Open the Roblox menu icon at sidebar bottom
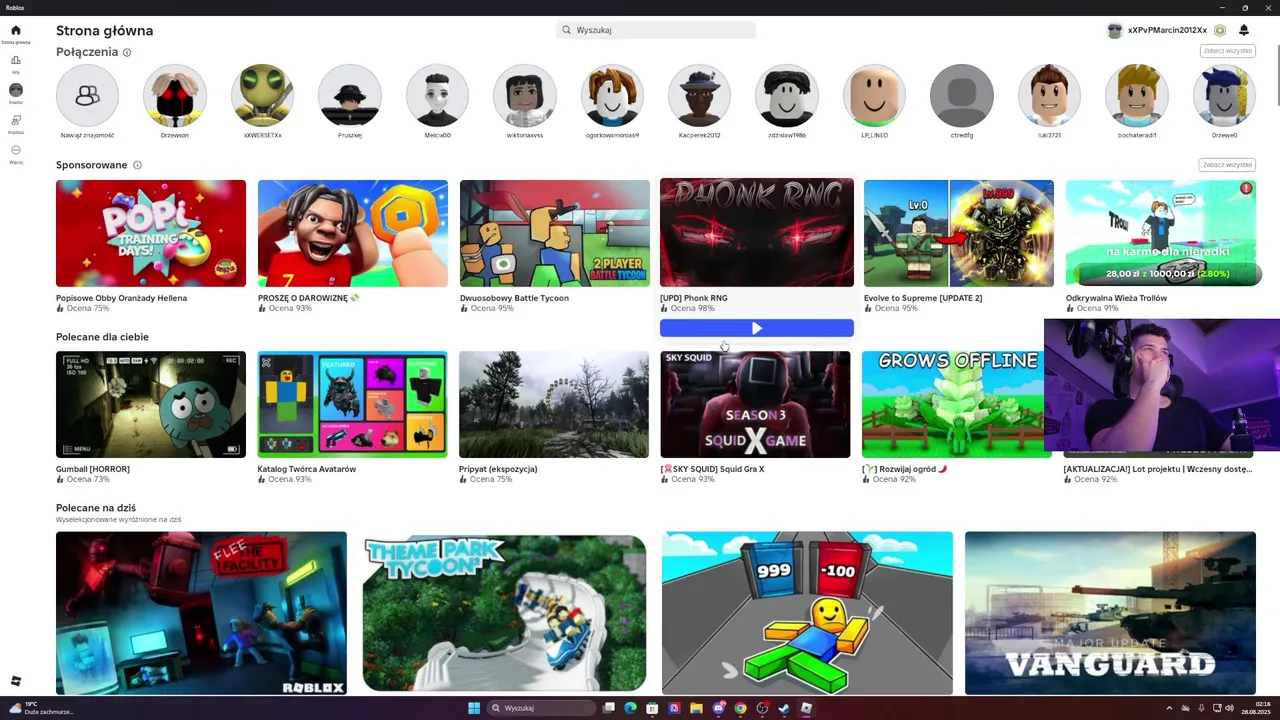The height and width of the screenshot is (720, 1280). pos(15,681)
